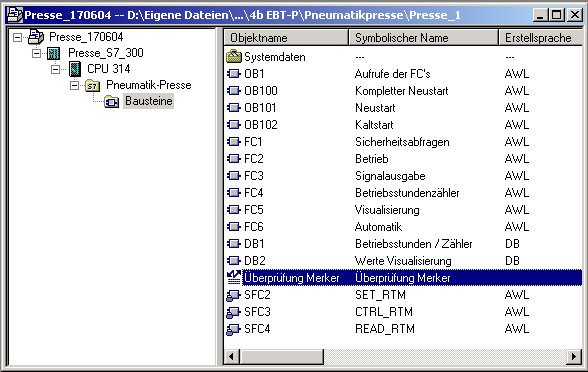Click the horizontal scrollbar left arrow

(231, 356)
